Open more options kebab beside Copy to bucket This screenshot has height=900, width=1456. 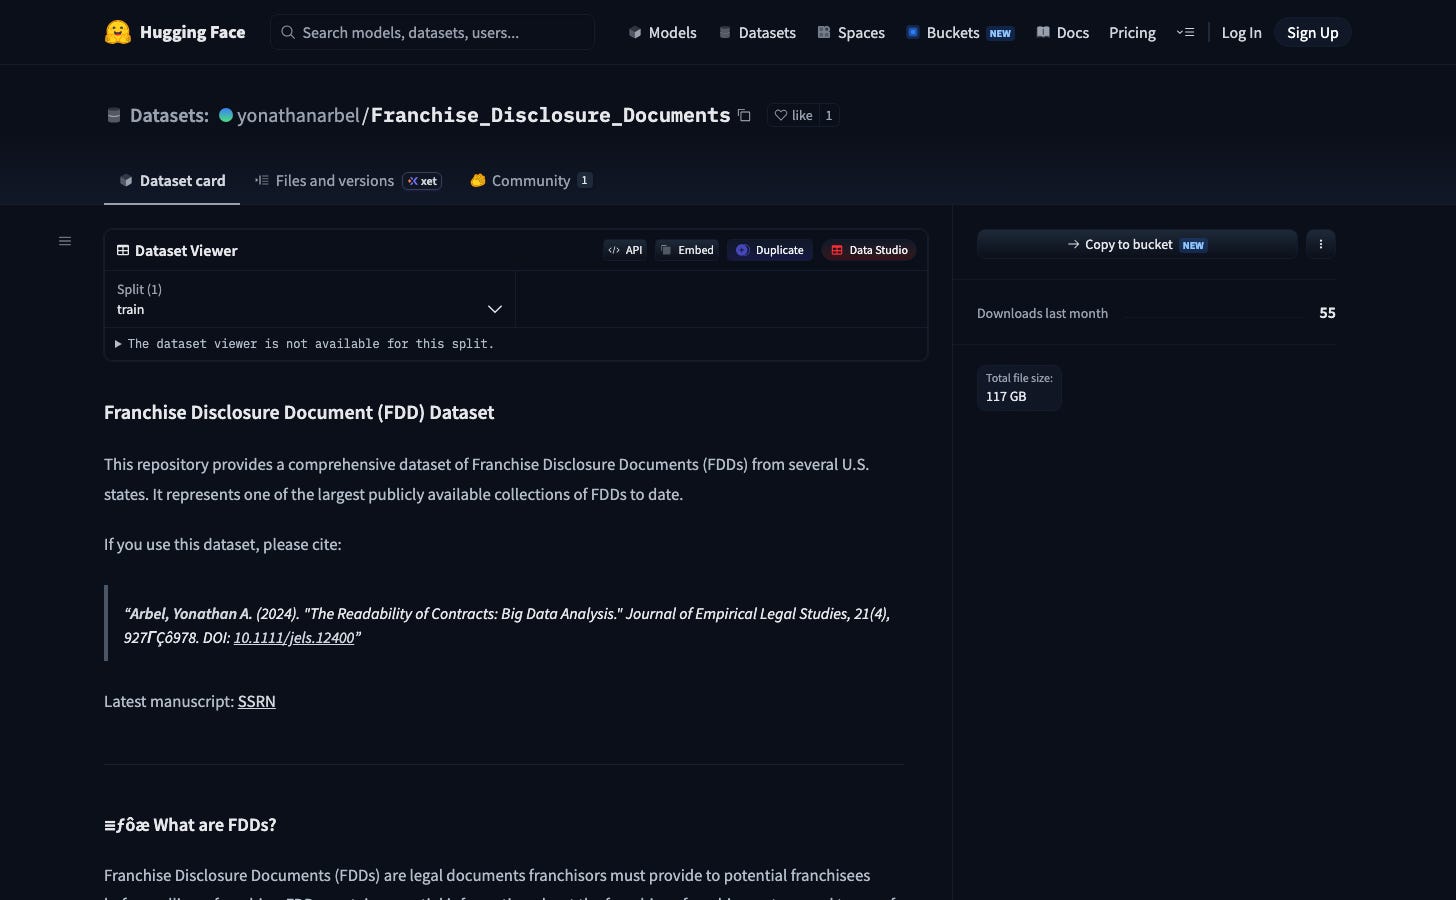pos(1320,244)
